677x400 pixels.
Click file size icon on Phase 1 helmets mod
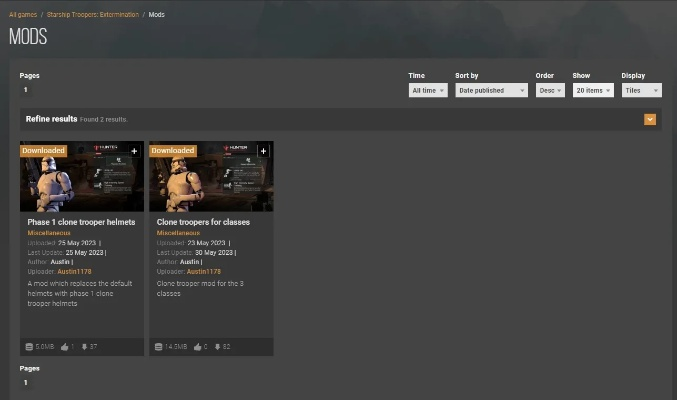30,347
